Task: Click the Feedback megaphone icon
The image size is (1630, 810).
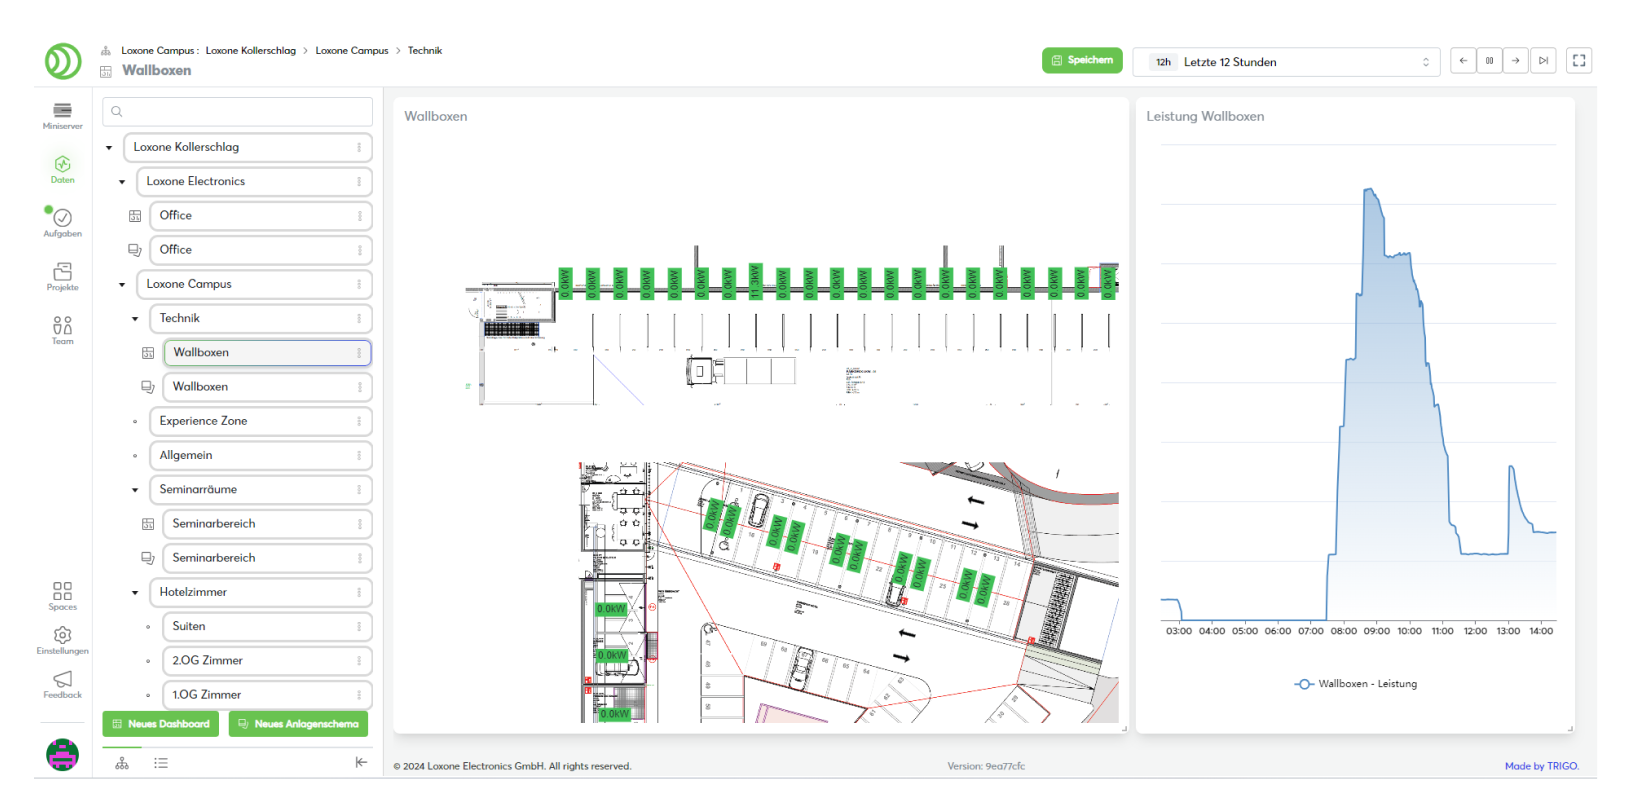Action: (62, 684)
